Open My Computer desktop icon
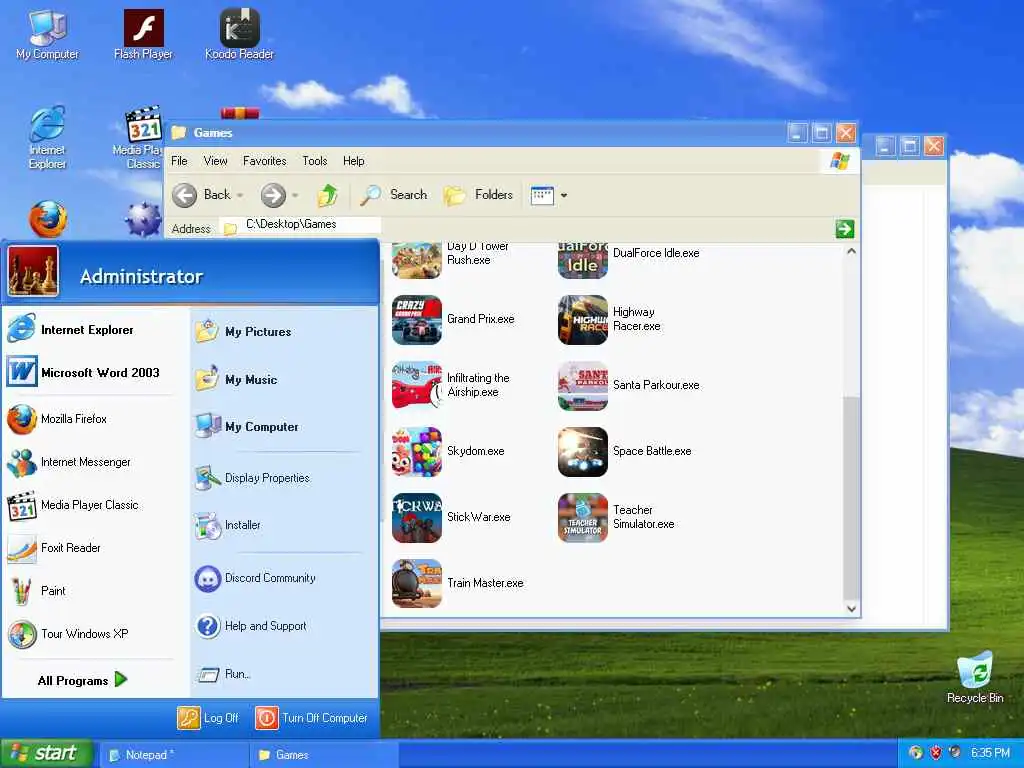 [47, 34]
